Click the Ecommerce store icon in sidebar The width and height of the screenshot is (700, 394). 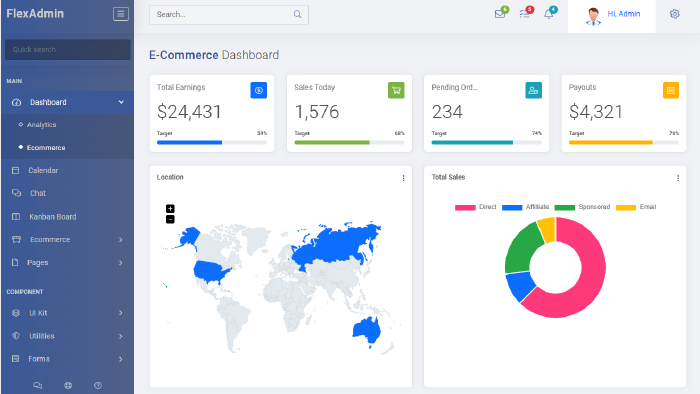(x=17, y=240)
